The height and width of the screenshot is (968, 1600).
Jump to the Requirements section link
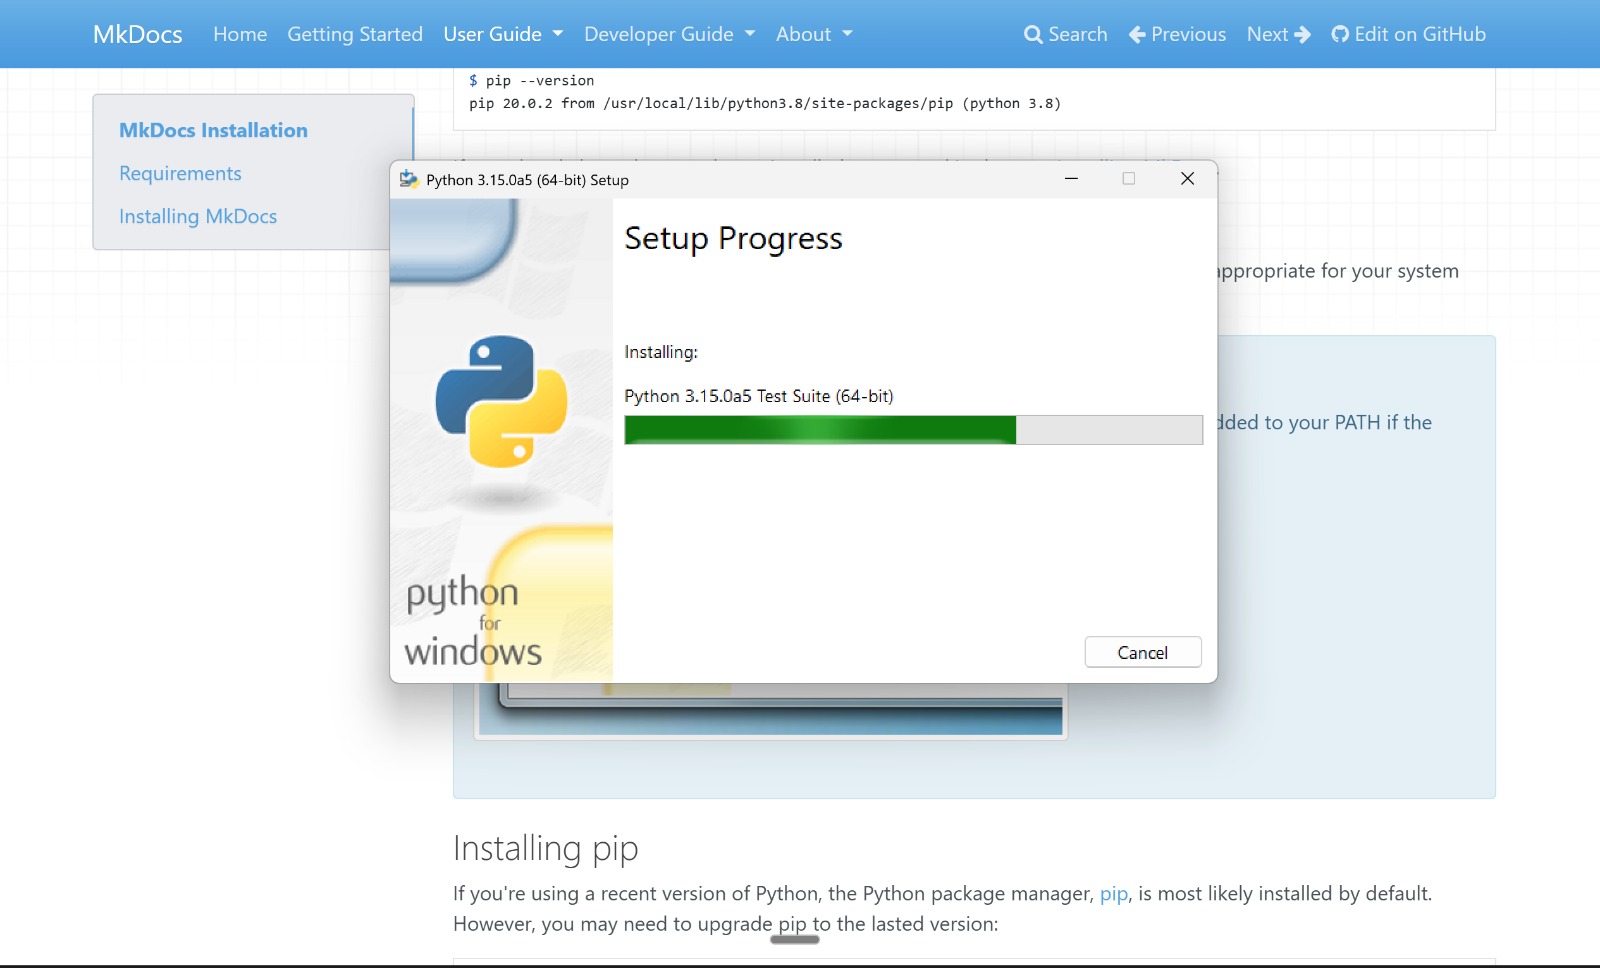(x=180, y=173)
